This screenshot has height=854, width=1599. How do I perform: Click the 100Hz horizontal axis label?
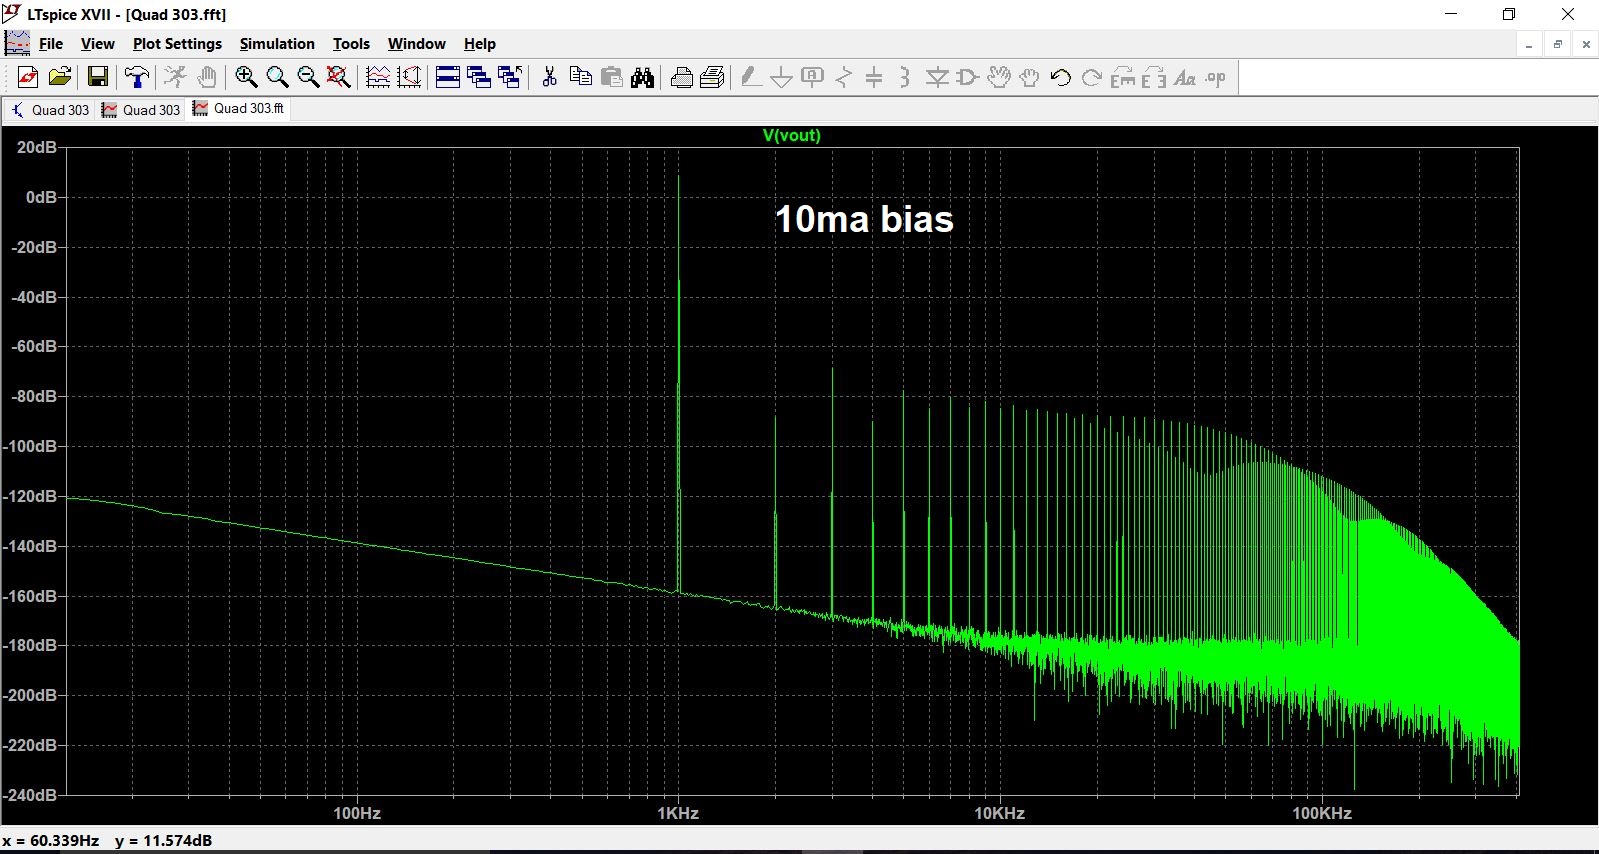(x=357, y=813)
